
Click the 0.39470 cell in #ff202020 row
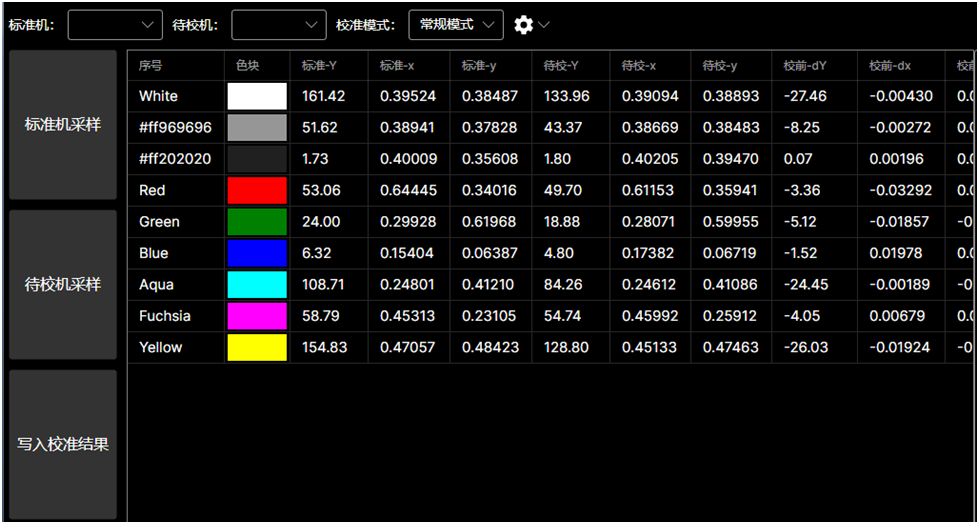click(731, 159)
